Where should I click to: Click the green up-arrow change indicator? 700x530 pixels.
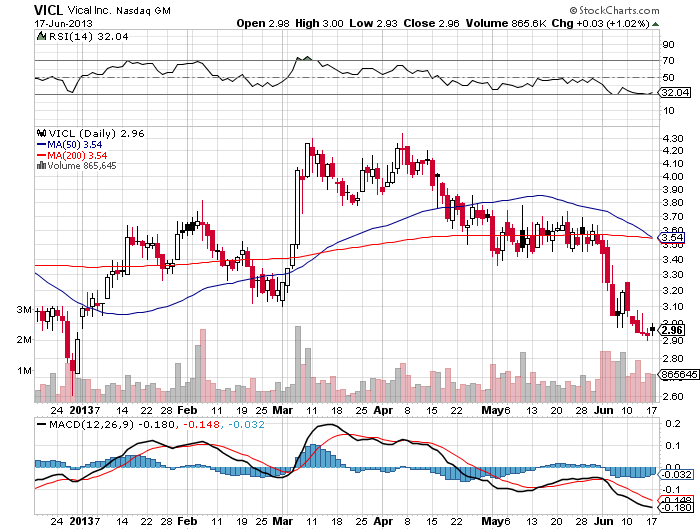pyautogui.click(x=655, y=24)
